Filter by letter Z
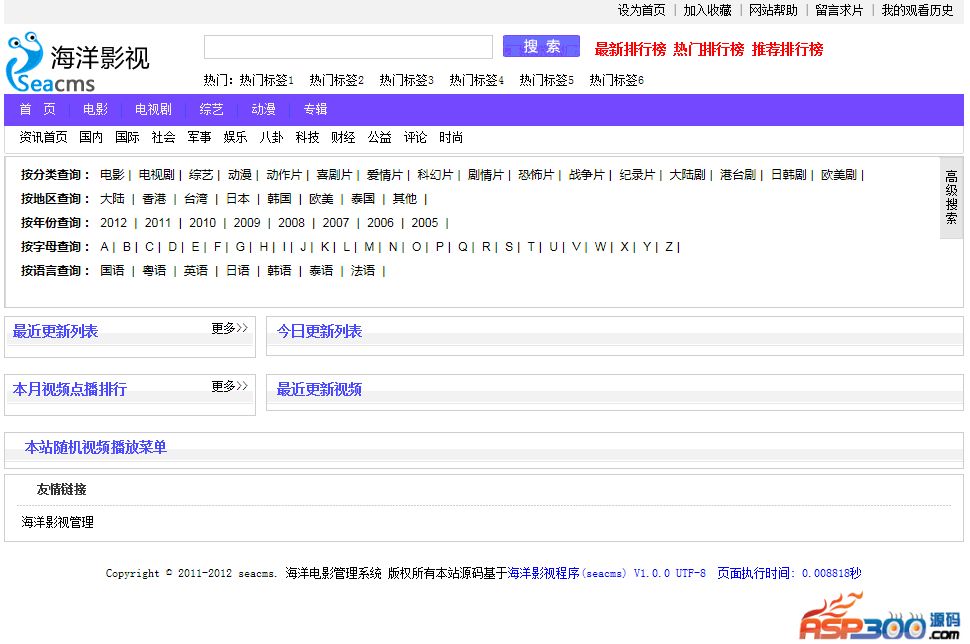Viewport: 970px width, 644px height. tap(669, 247)
